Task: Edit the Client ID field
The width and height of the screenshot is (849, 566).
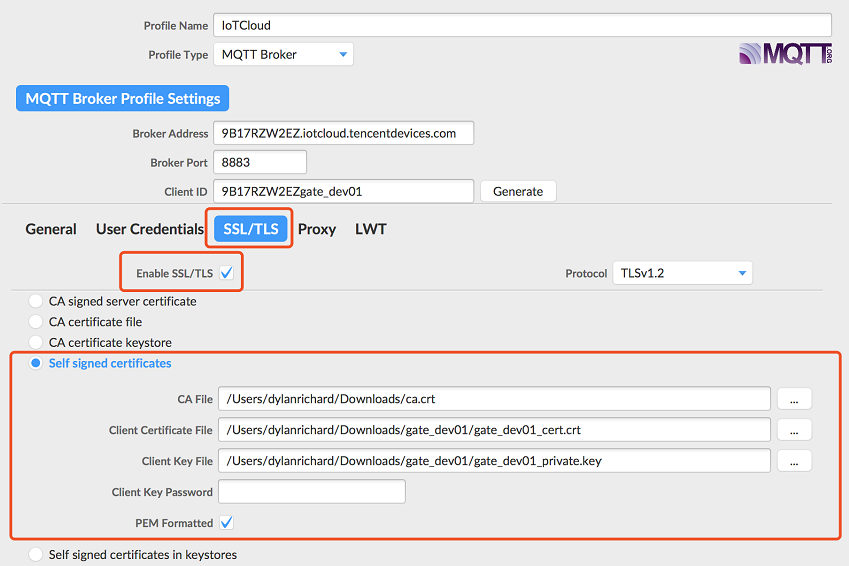Action: pyautogui.click(x=343, y=192)
